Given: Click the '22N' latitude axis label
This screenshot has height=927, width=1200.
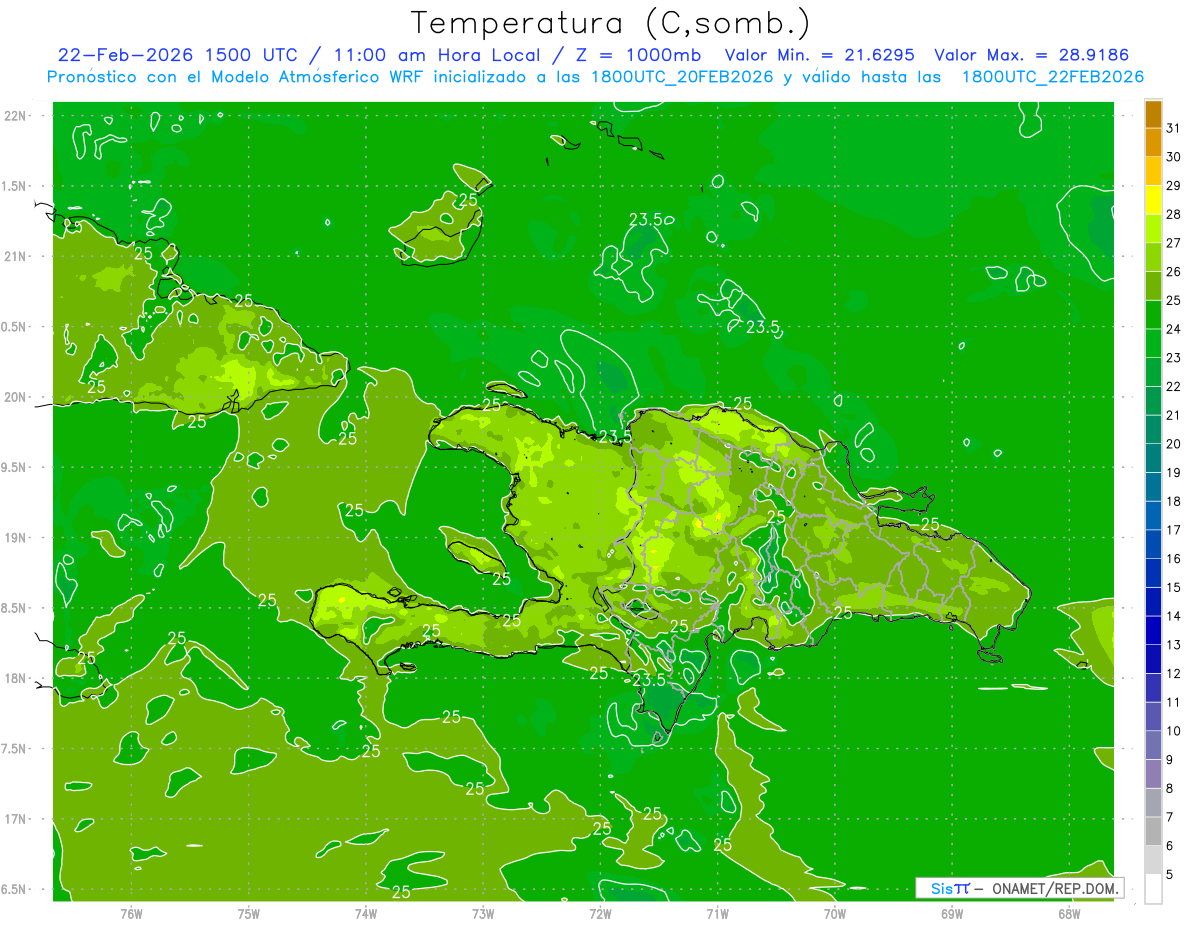Looking at the screenshot, I should tap(14, 116).
